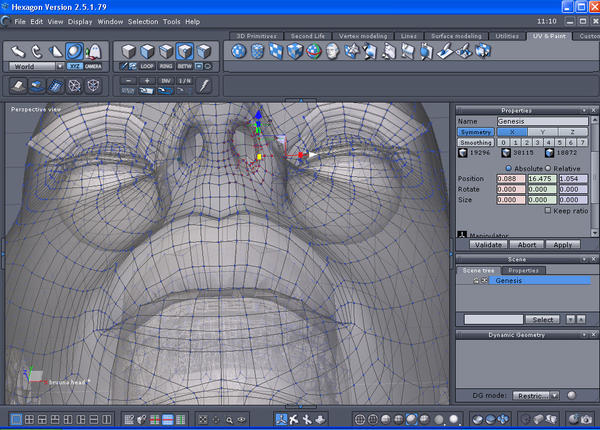Enable the Keep ratio checkbox
The height and width of the screenshot is (430, 600).
(x=547, y=211)
